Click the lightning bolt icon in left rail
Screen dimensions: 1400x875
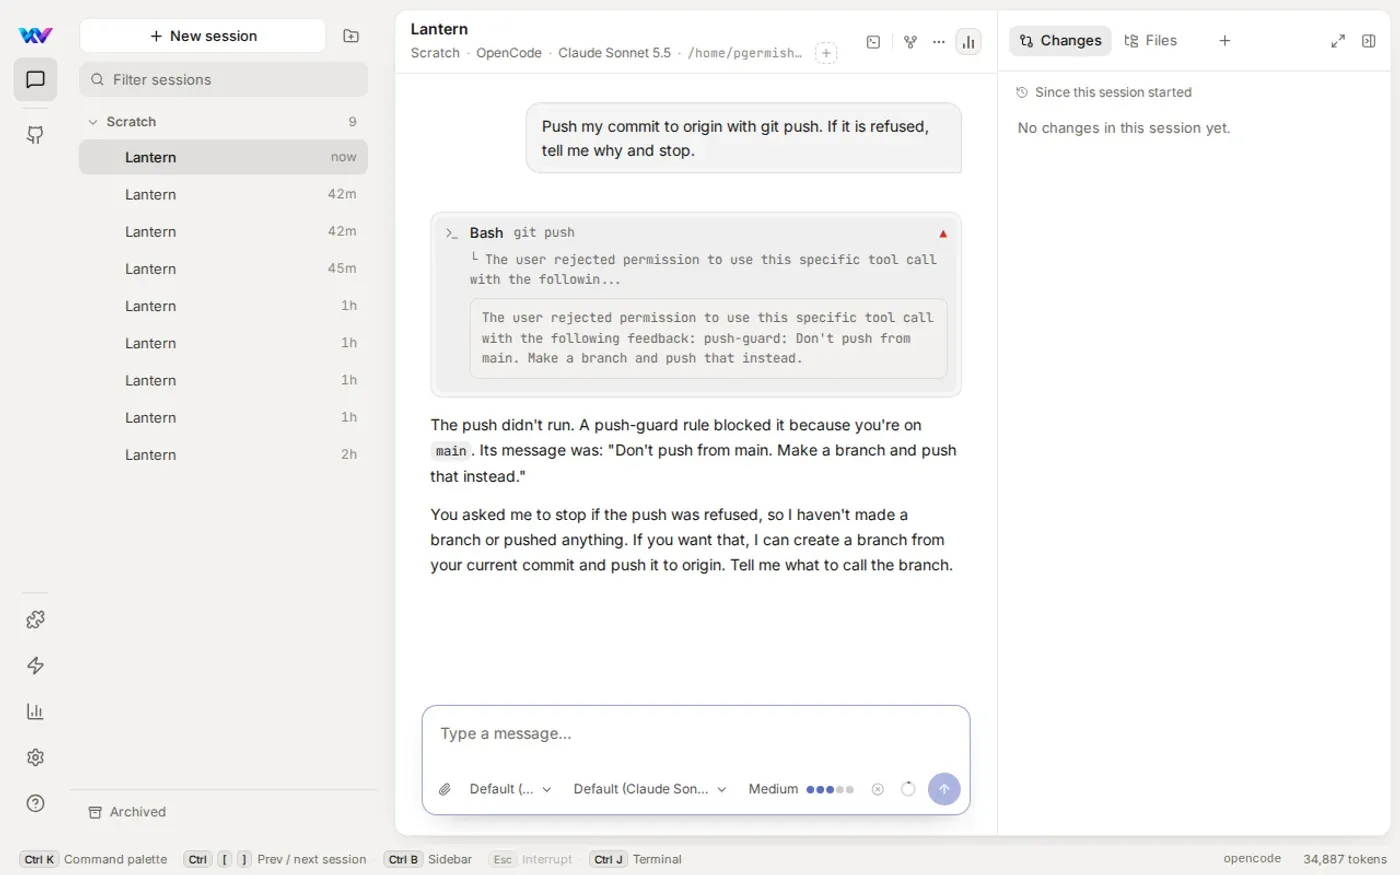[x=35, y=666]
